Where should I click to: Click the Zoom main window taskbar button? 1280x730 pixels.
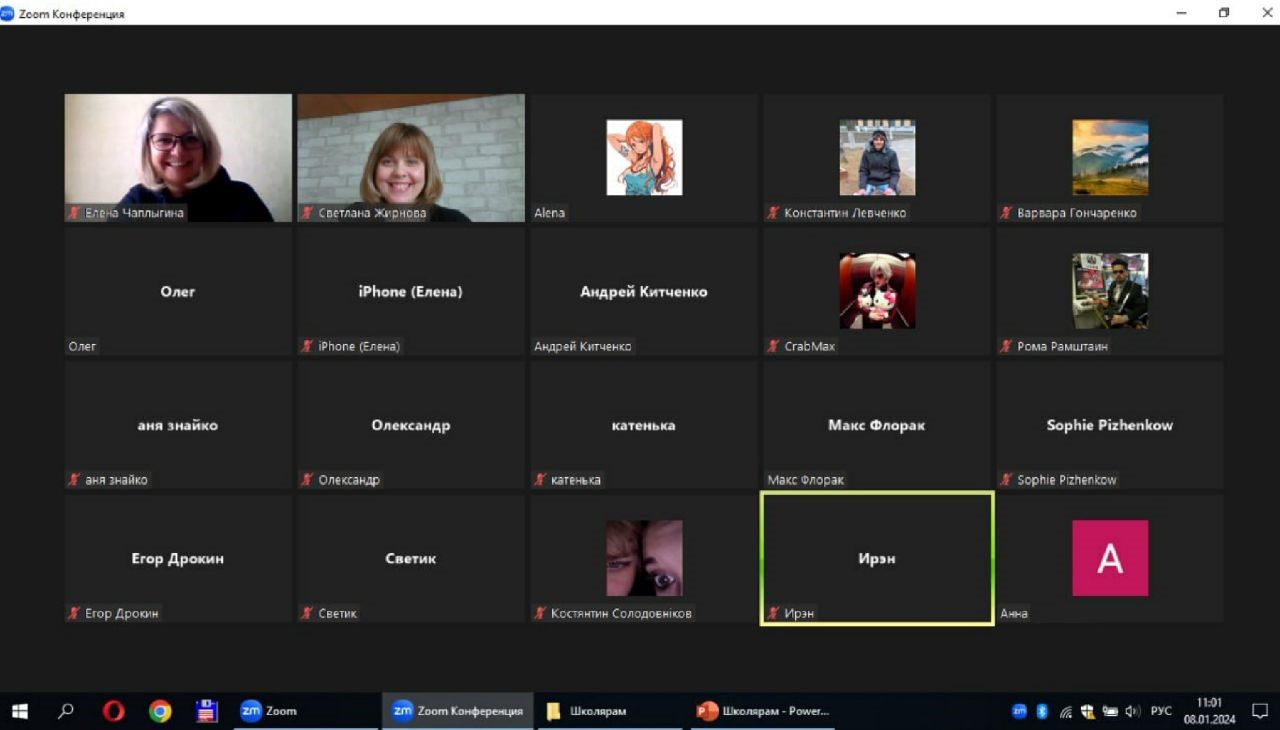pos(270,711)
